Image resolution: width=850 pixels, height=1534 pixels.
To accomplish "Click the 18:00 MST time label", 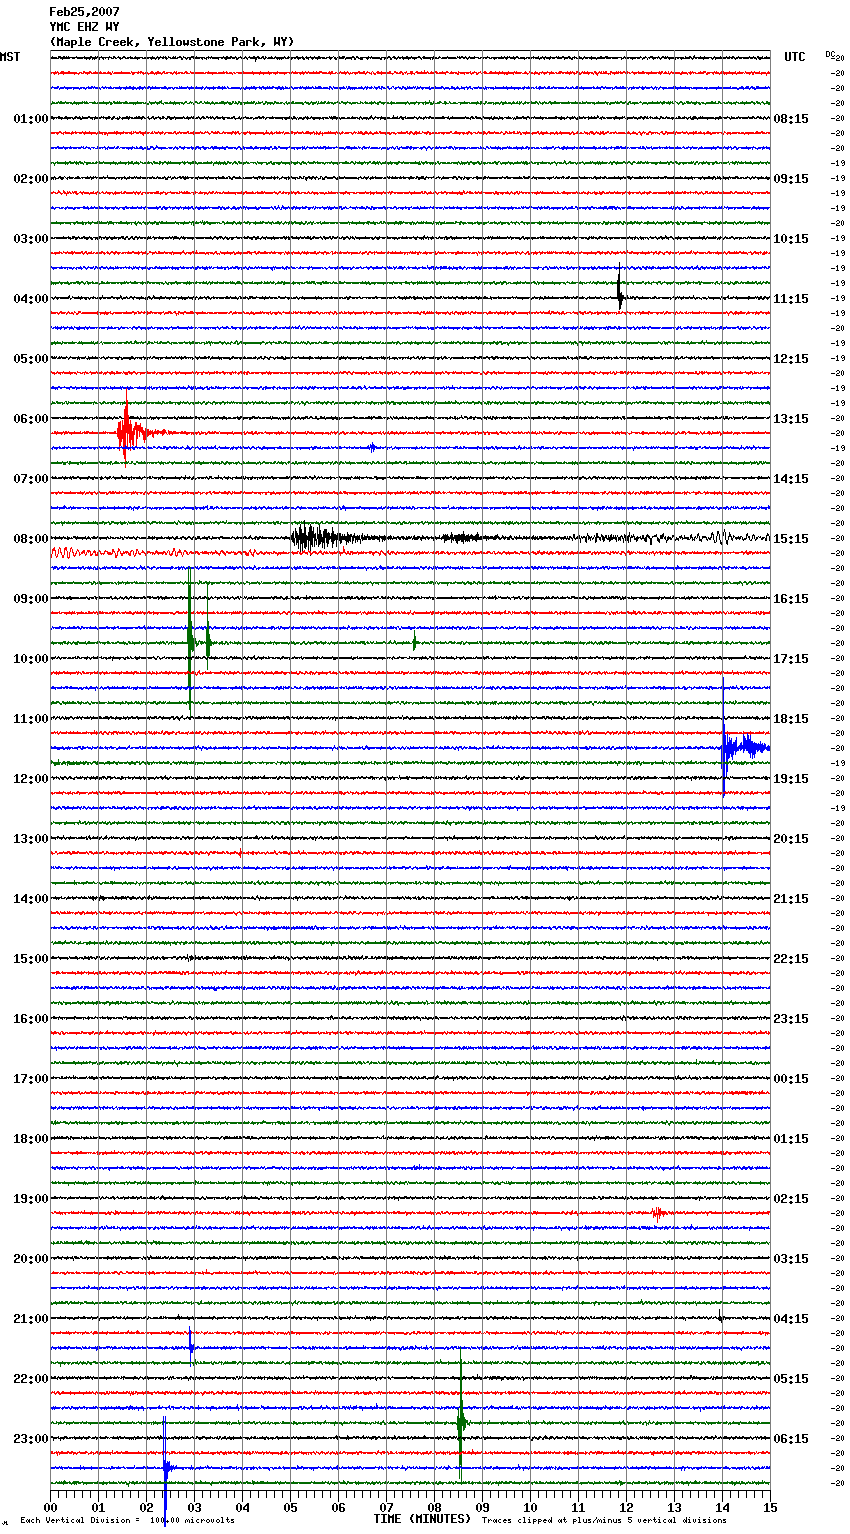I will click(x=30, y=1139).
